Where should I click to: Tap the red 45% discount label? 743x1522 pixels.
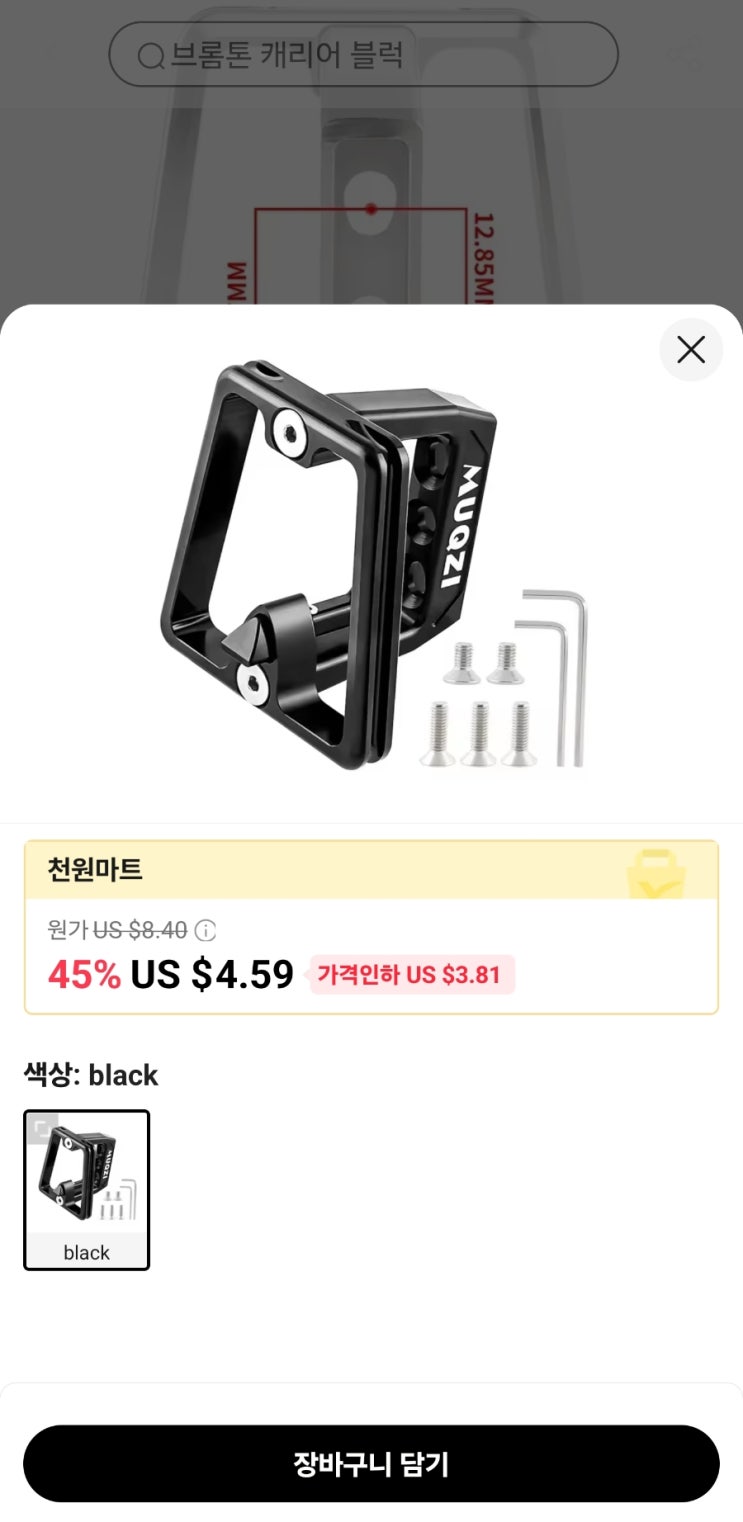tap(84, 974)
